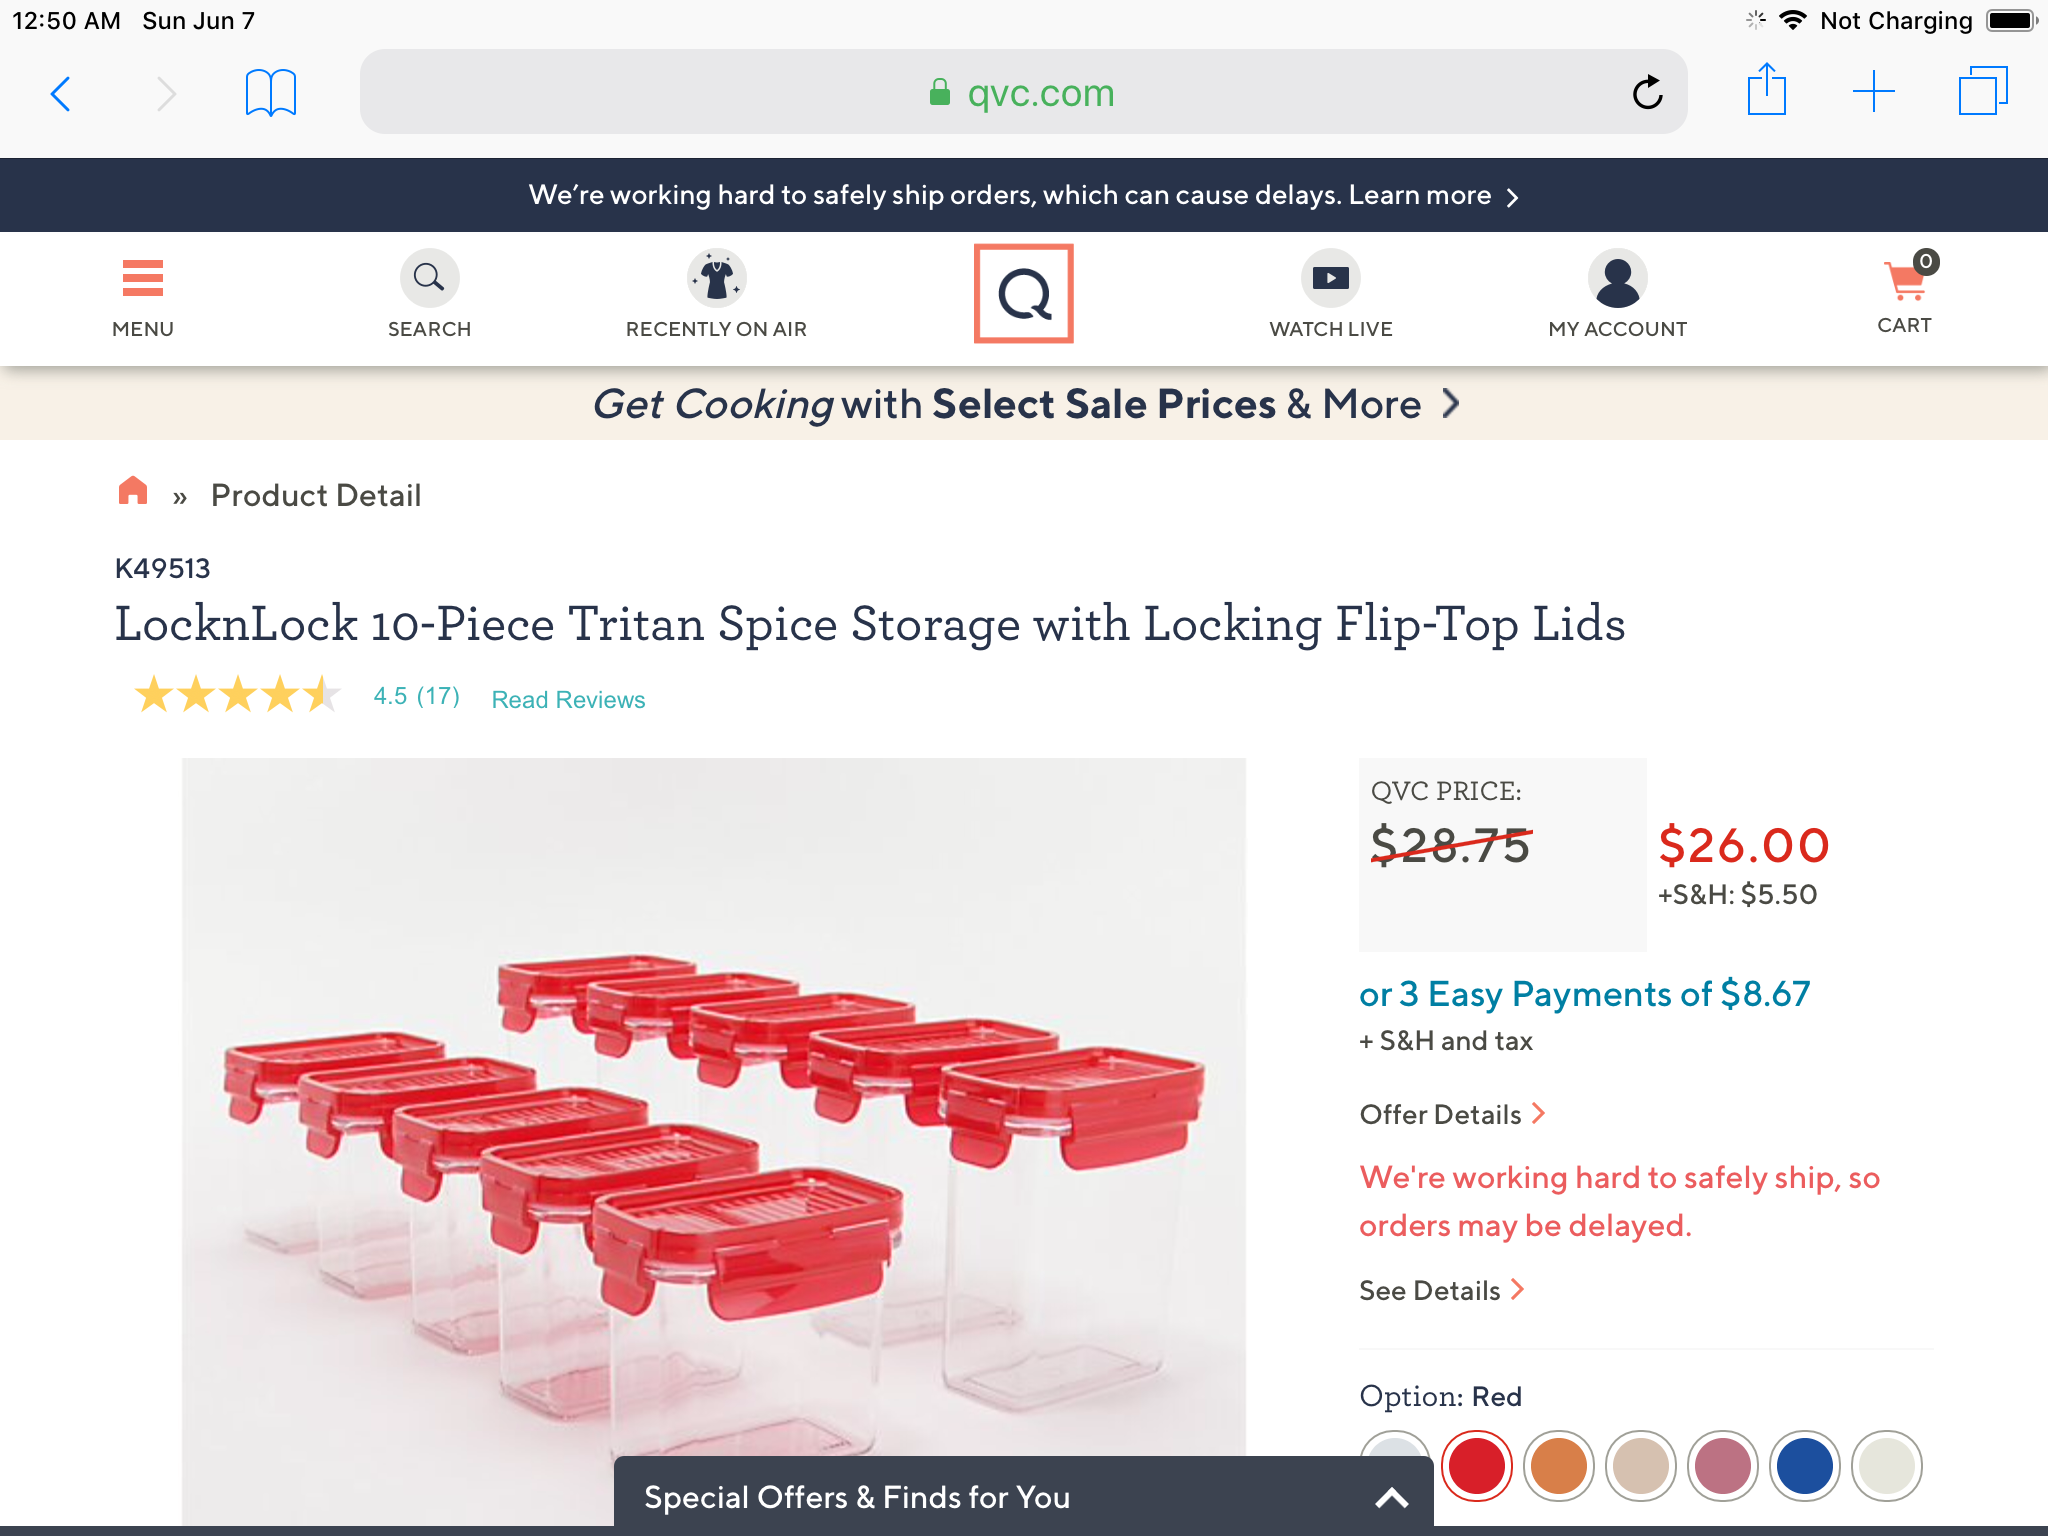Select the blue color option
The width and height of the screenshot is (2048, 1536).
(x=1804, y=1465)
